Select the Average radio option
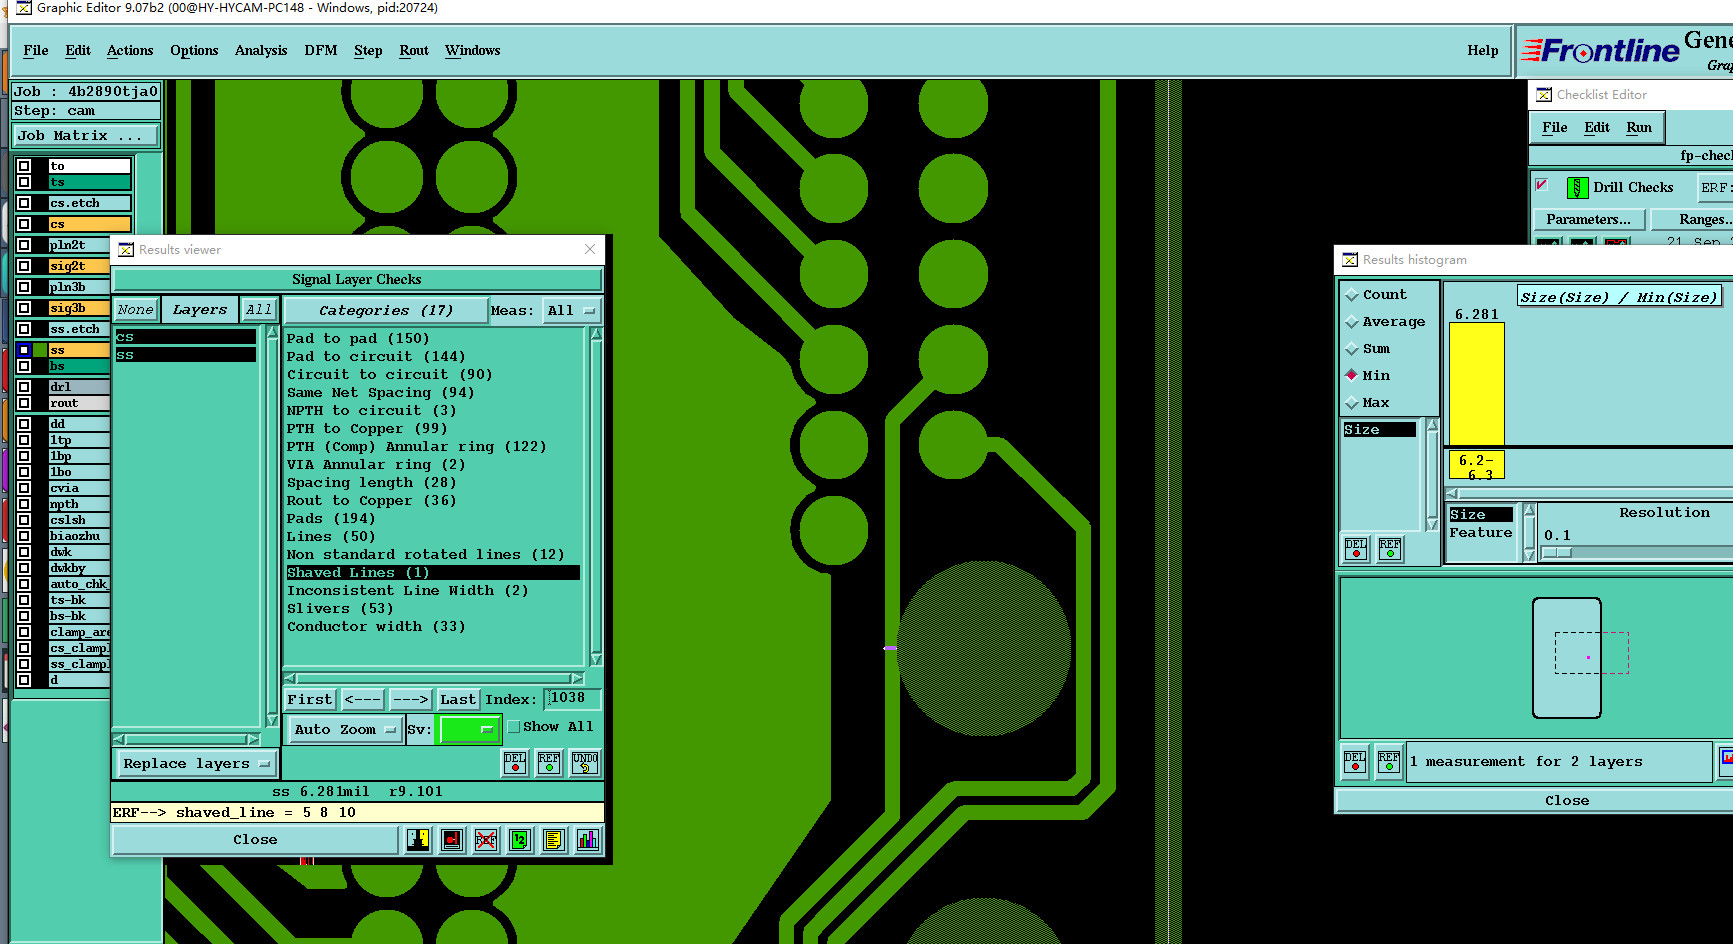This screenshot has width=1733, height=944. point(1352,322)
